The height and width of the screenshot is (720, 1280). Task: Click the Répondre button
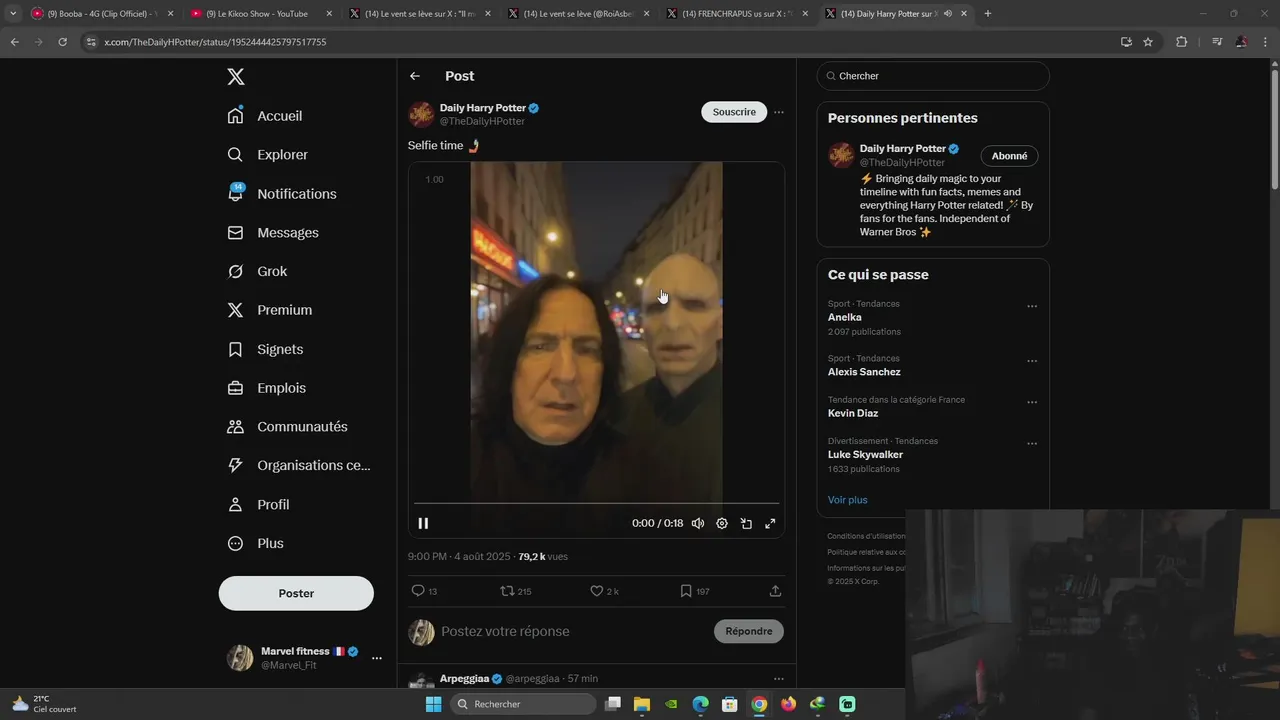click(x=749, y=631)
